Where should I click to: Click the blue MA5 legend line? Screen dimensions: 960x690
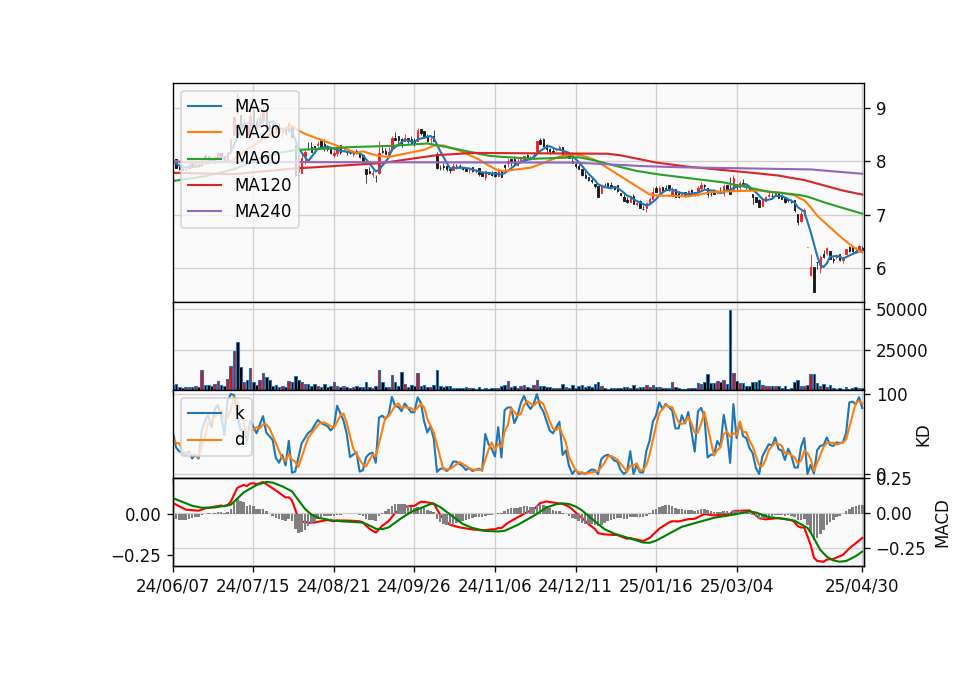(x=204, y=106)
